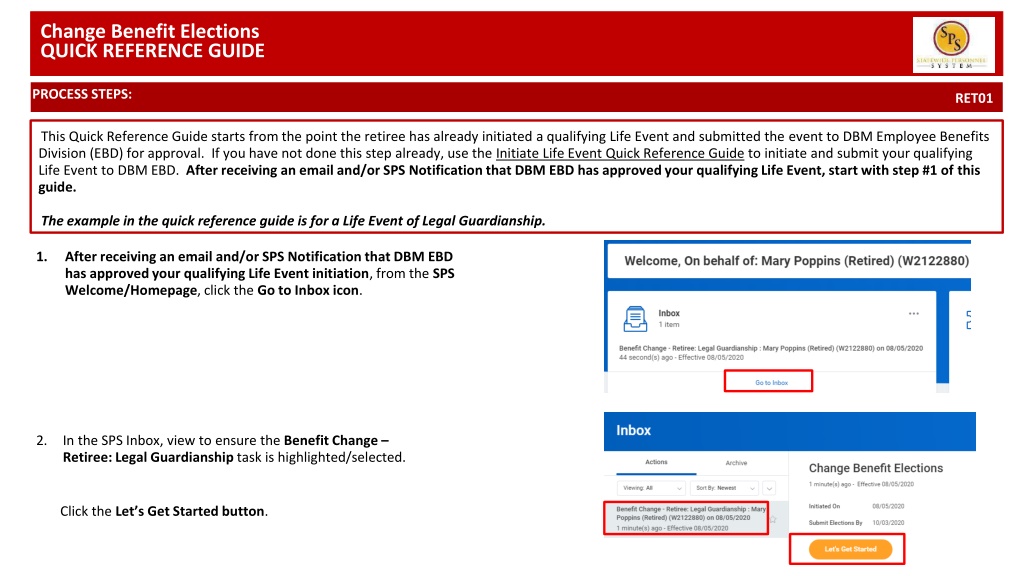The image size is (1024, 576).
Task: Open Initiate Life Event Quick Reference Guide link
Action: [620, 153]
